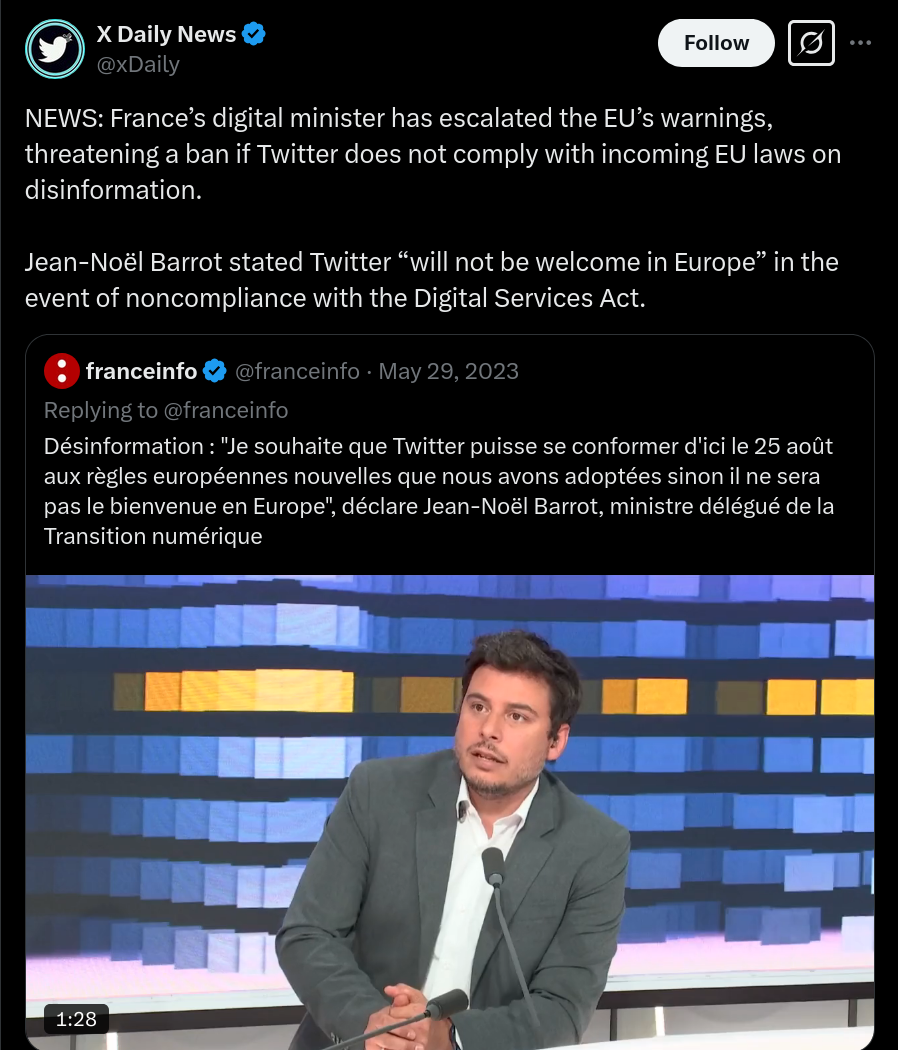Click the 1:28 video duration badge
The height and width of the screenshot is (1050, 898).
click(76, 1019)
